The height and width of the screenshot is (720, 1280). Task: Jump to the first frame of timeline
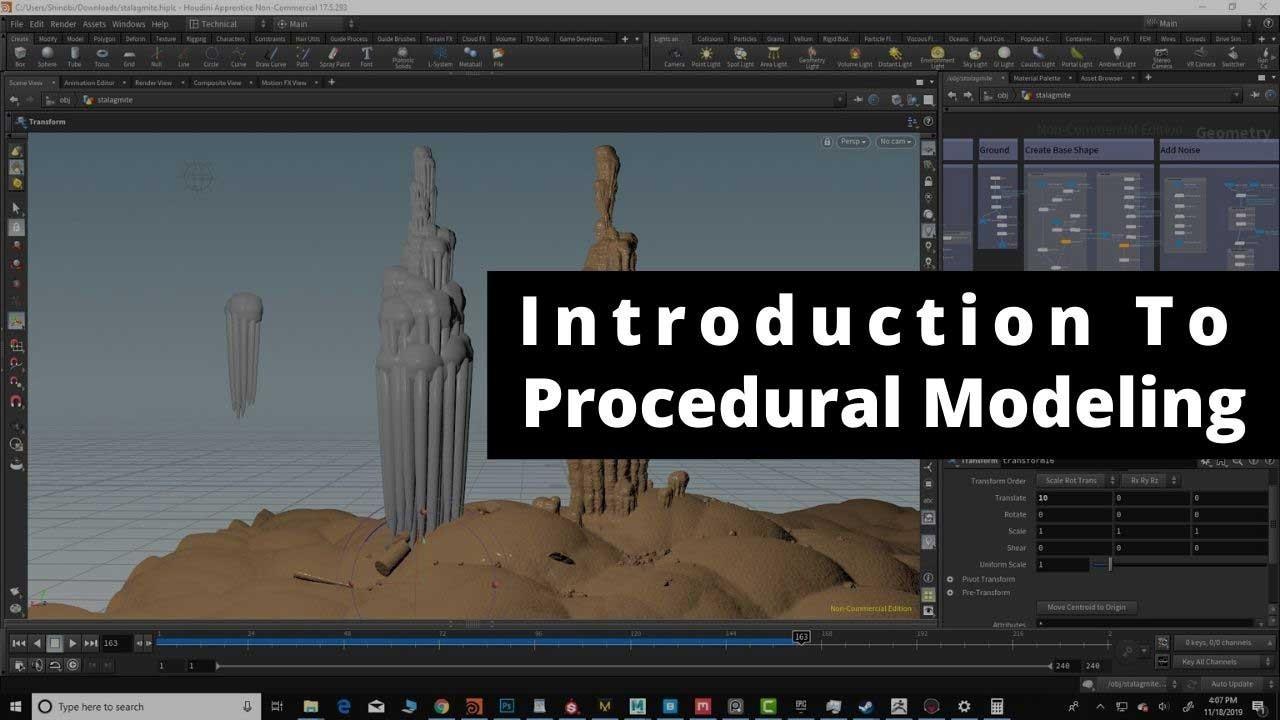19,644
